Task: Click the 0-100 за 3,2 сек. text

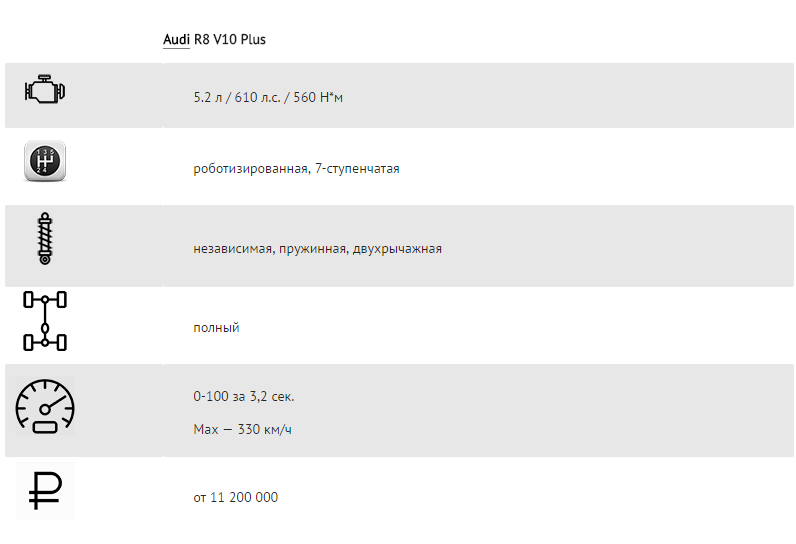Action: (x=244, y=396)
